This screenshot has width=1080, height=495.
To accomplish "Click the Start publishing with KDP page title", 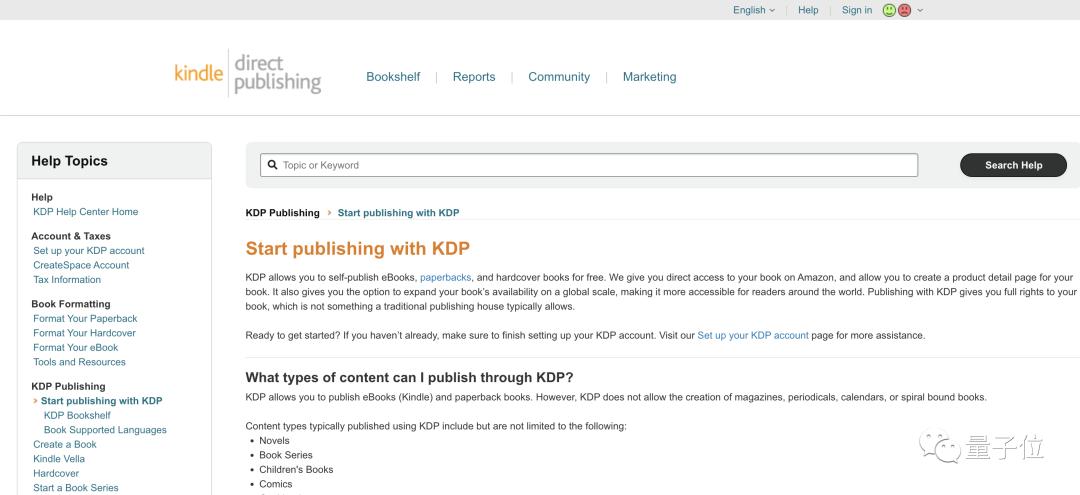I will (x=357, y=249).
